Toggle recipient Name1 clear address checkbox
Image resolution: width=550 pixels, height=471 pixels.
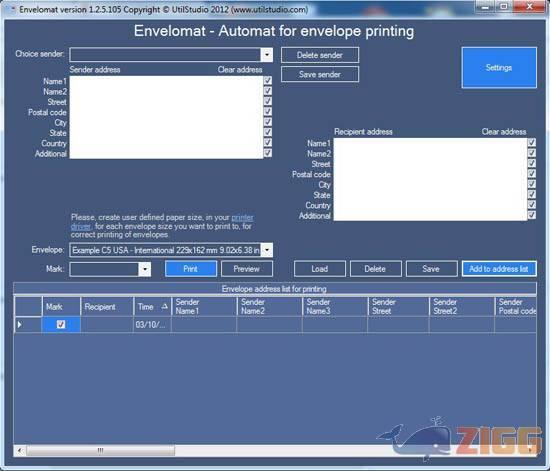[x=532, y=142]
